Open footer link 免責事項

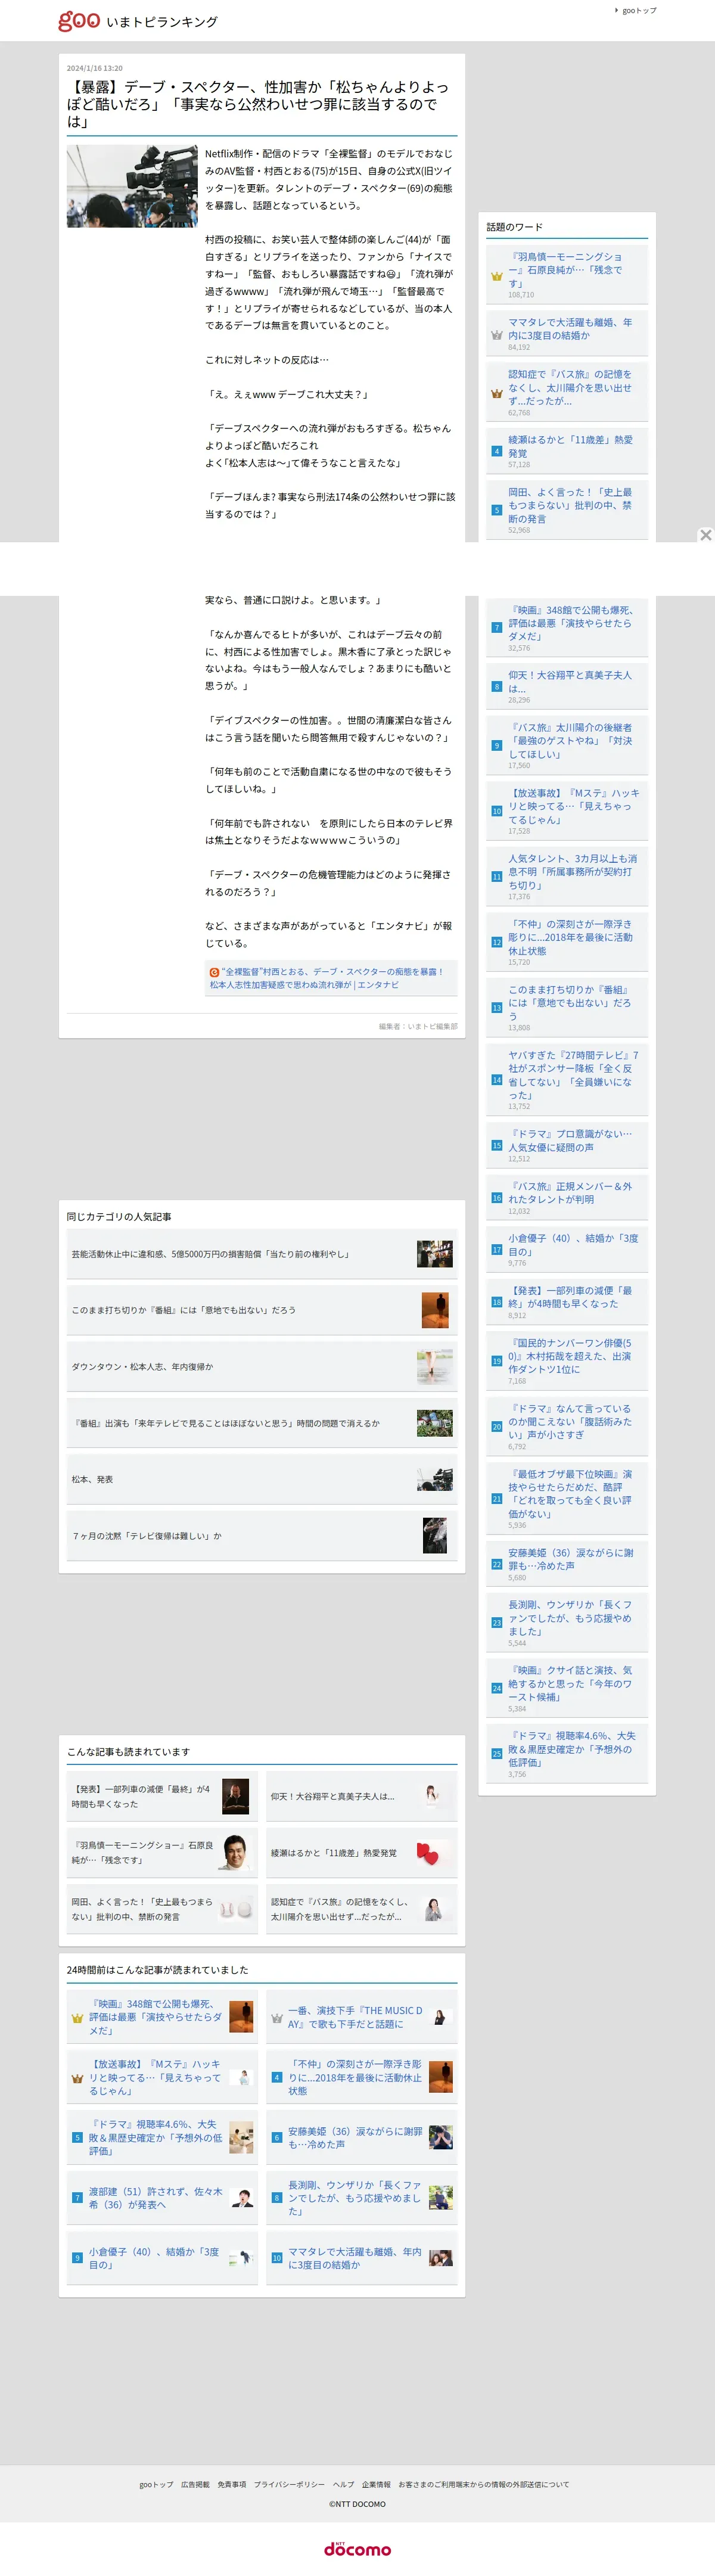coord(232,2484)
